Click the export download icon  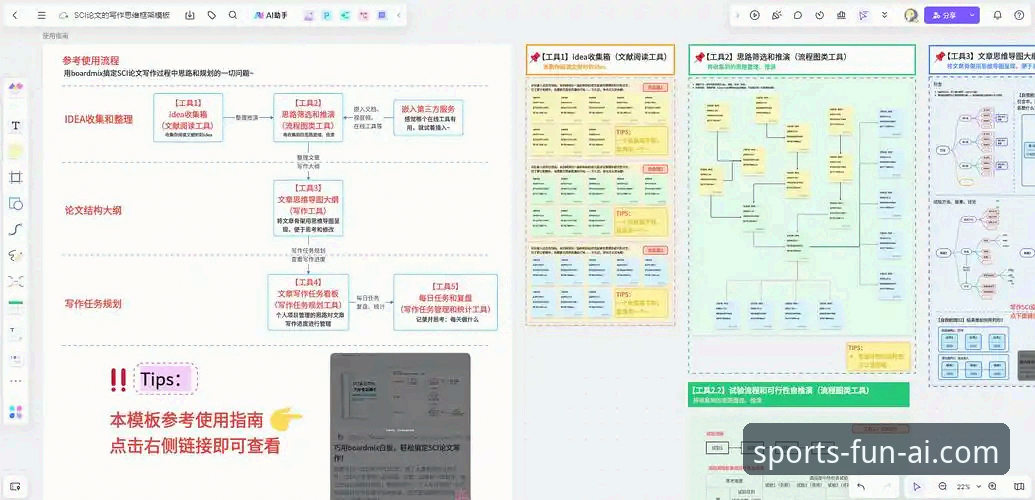coord(190,15)
